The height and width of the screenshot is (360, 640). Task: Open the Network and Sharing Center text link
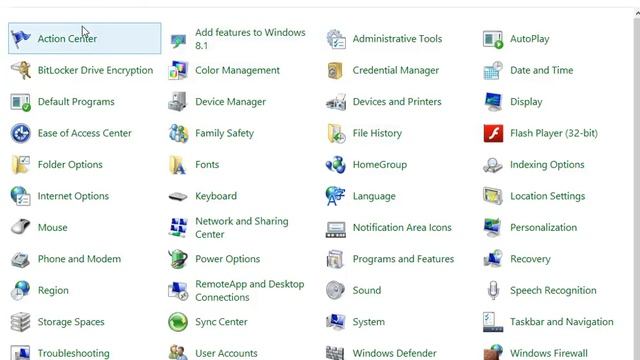coord(242,228)
